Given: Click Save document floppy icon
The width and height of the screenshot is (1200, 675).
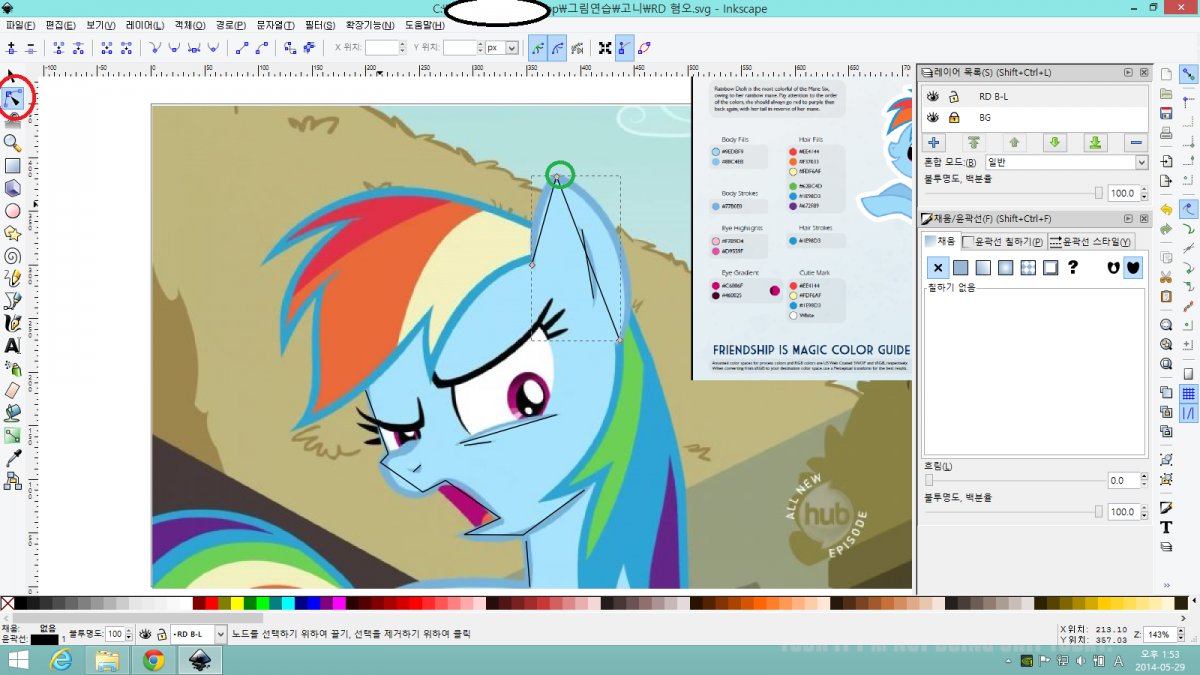Looking at the screenshot, I should coord(1166,113).
